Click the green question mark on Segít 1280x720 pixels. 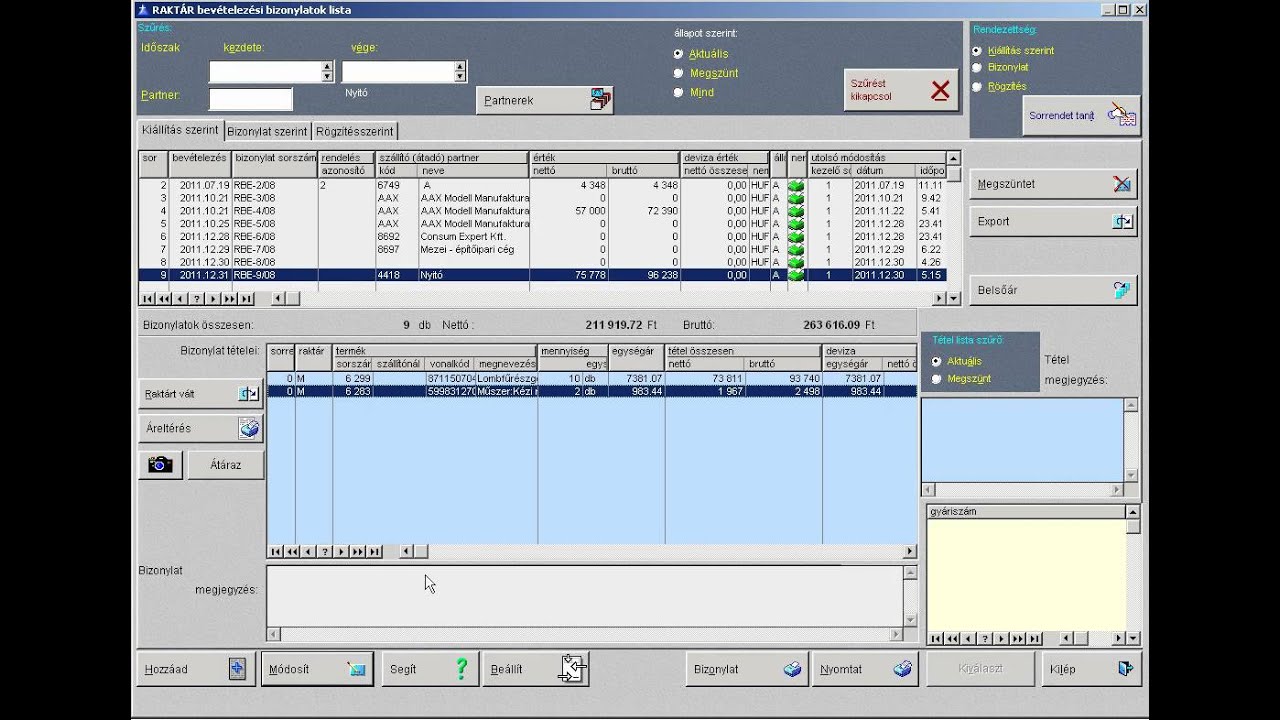(x=461, y=669)
